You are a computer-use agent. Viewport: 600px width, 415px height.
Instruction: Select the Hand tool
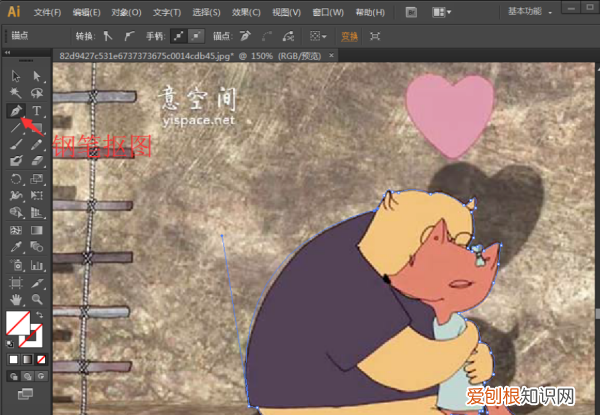(16, 298)
